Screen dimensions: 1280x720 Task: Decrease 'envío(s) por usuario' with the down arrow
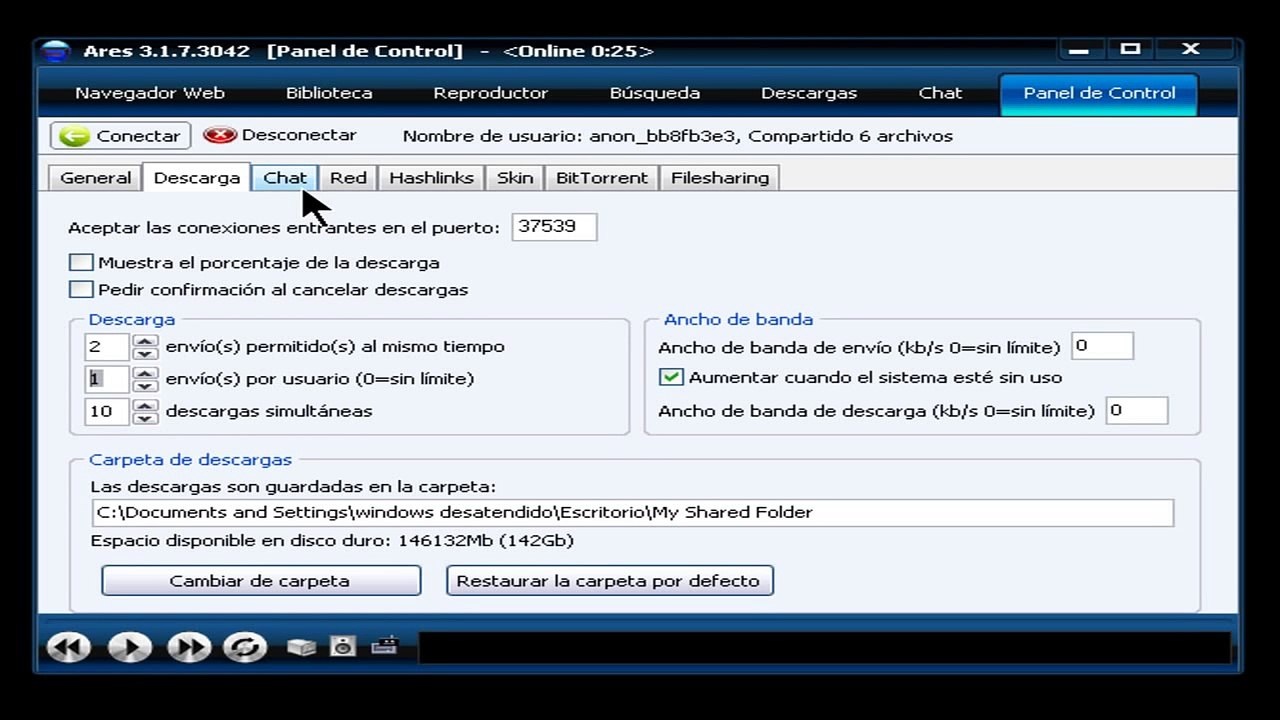146,385
